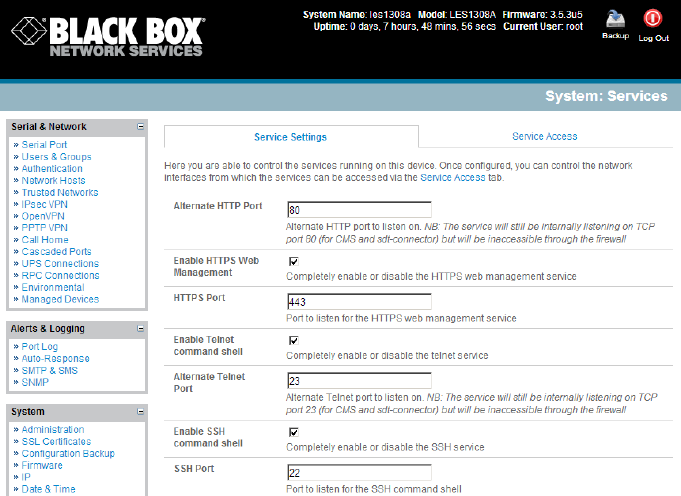This screenshot has width=681, height=496.
Task: Open the Port Log page
Action: (x=40, y=346)
